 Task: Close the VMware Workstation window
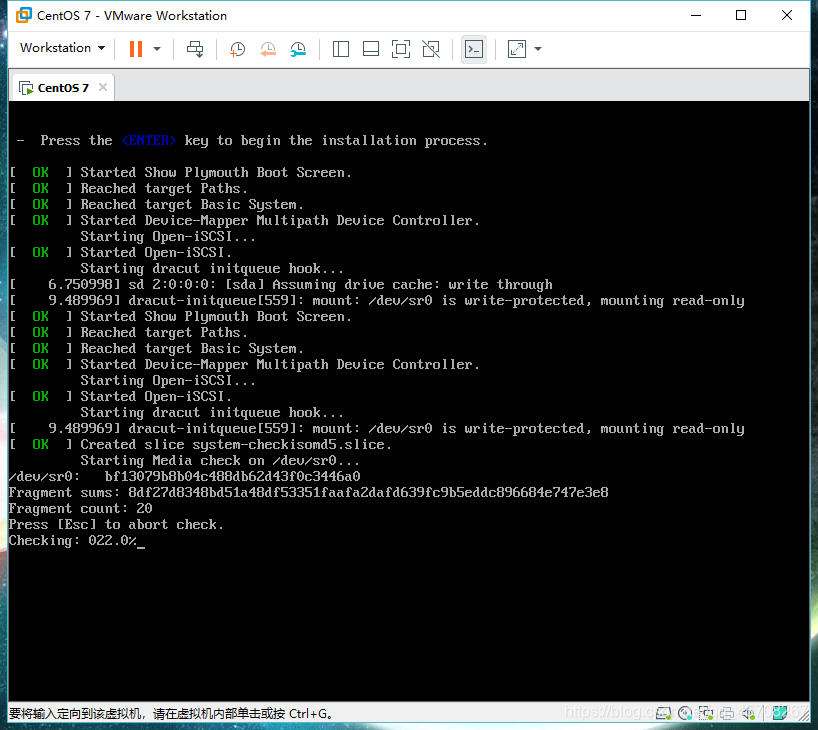point(787,15)
